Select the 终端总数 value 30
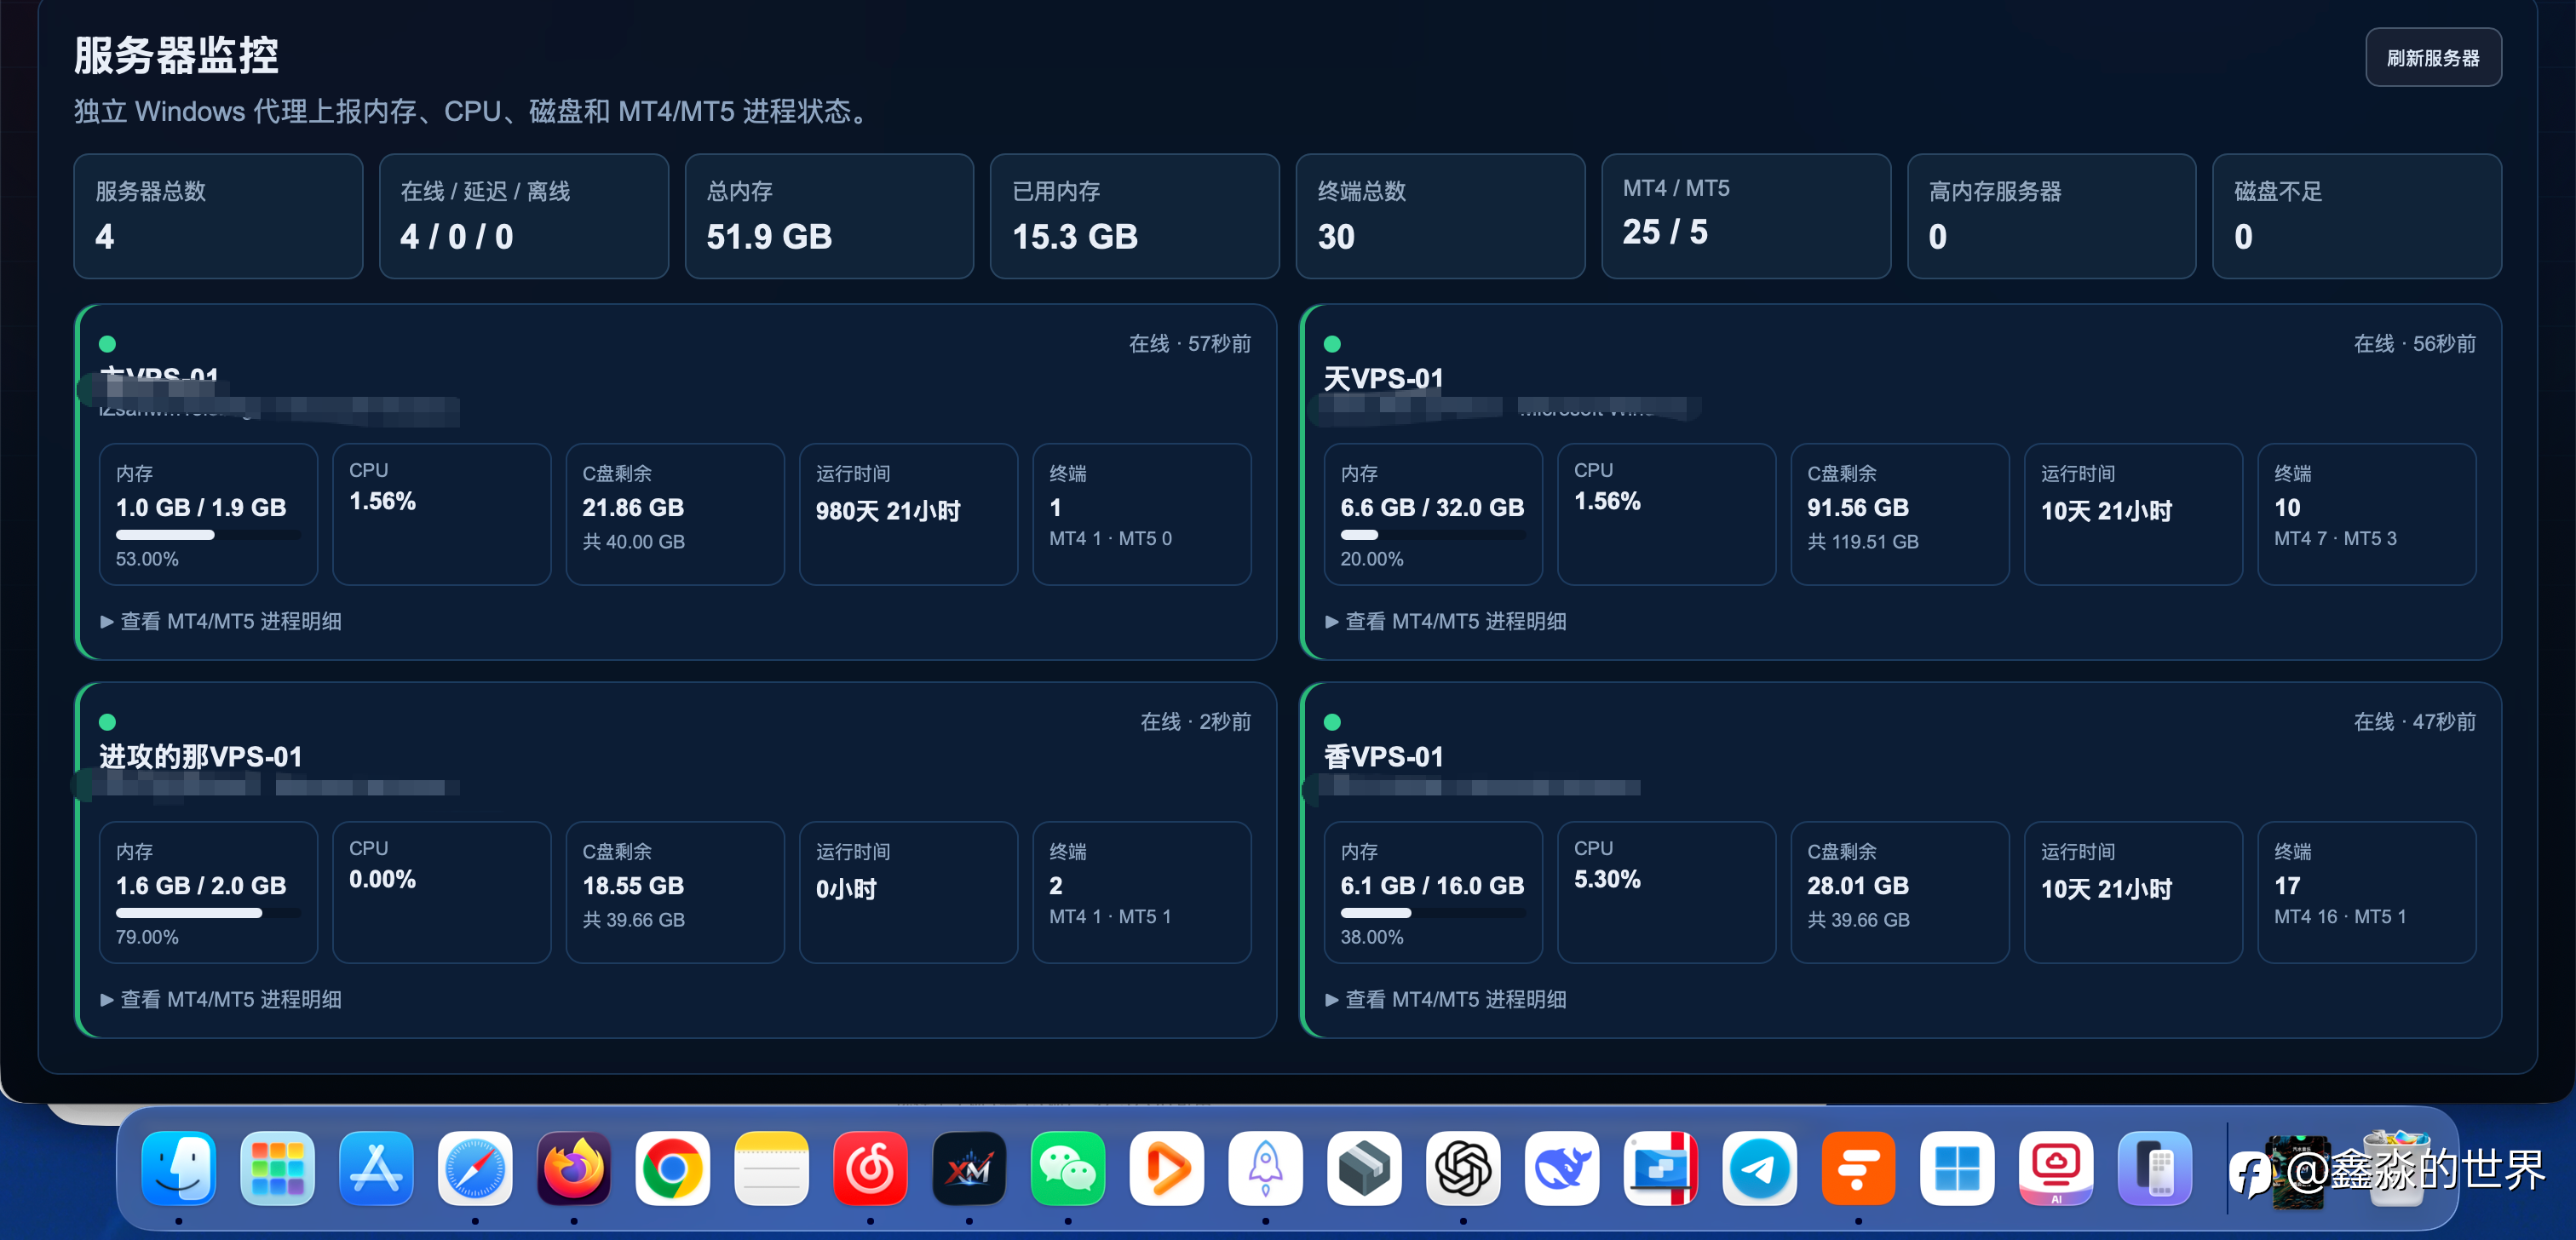The image size is (2576, 1240). (1336, 237)
